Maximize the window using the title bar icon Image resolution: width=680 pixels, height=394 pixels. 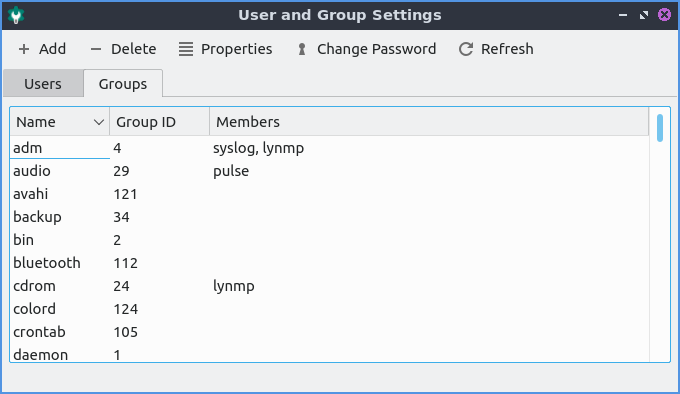pos(644,15)
